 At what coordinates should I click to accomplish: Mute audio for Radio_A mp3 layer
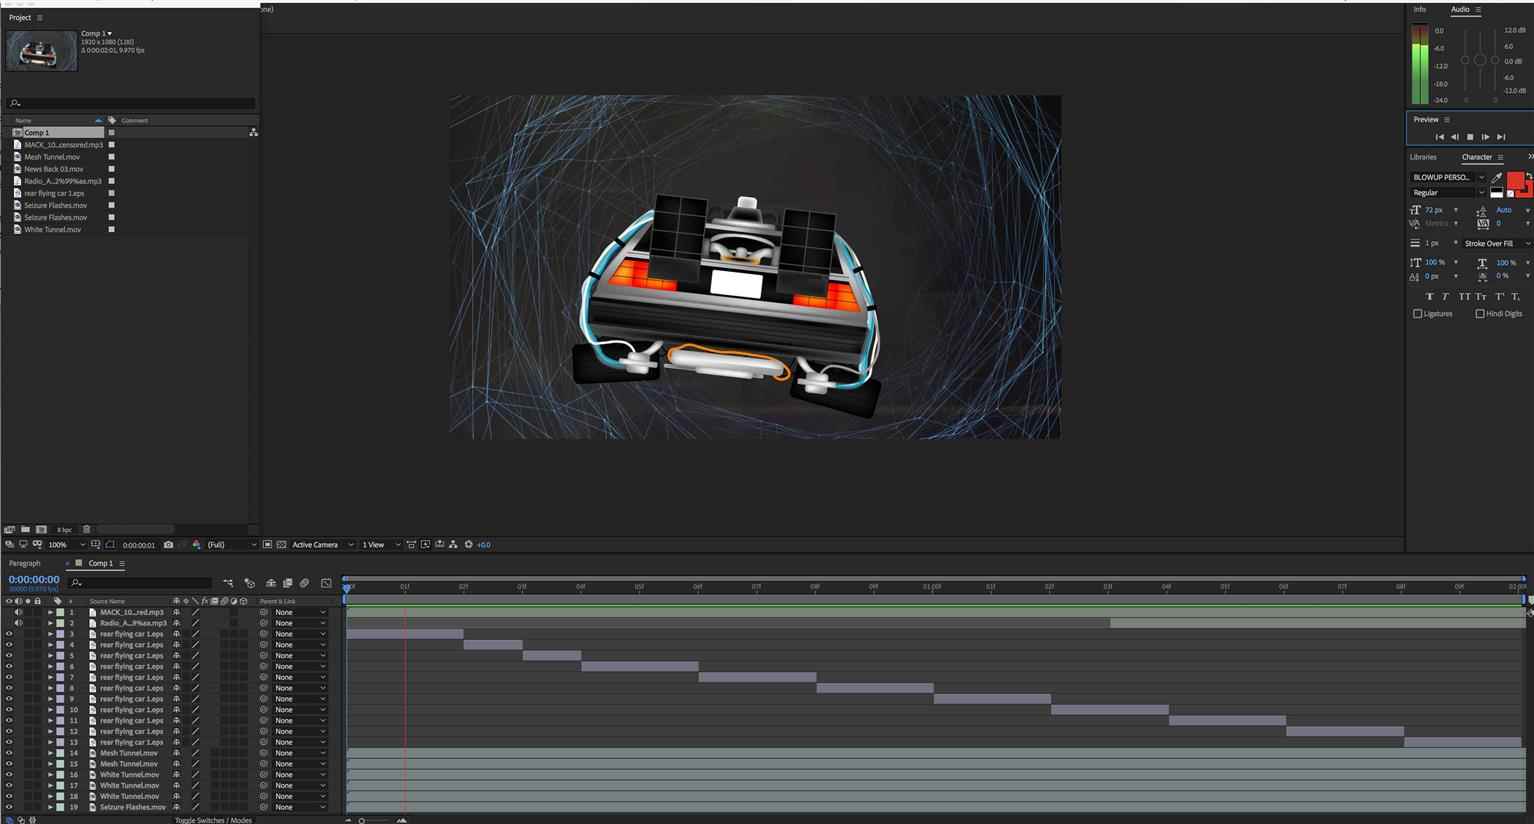[18, 623]
